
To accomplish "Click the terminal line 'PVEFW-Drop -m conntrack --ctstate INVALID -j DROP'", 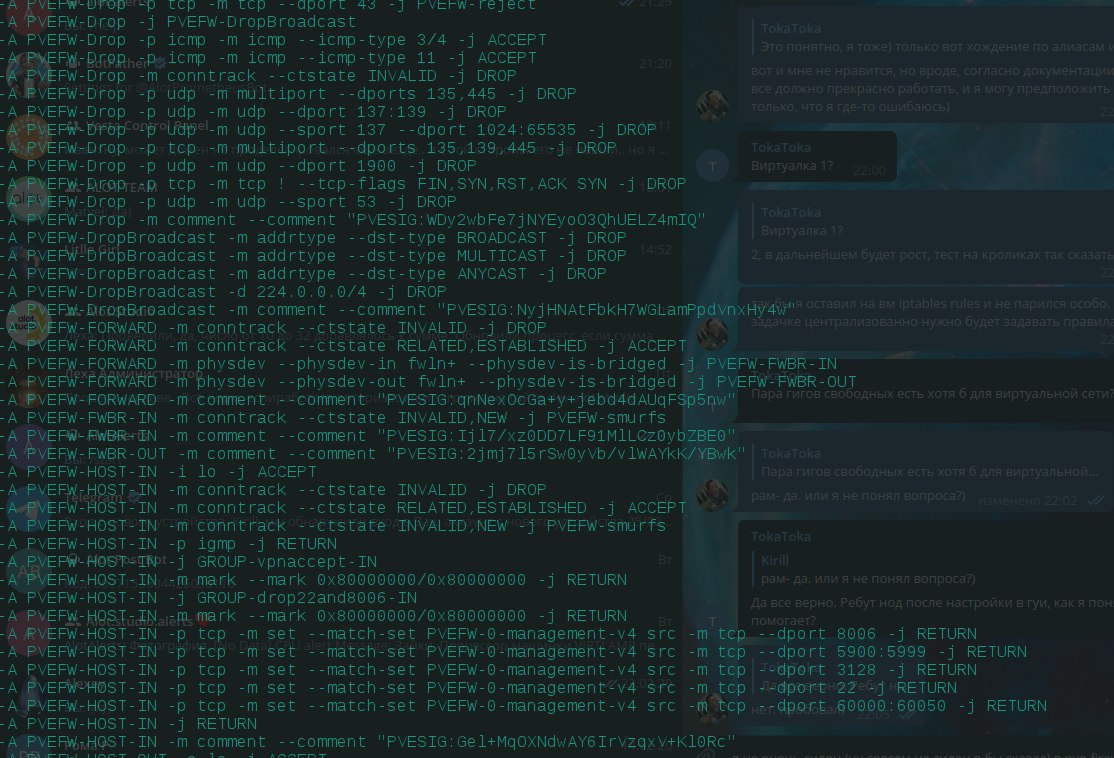I will click(x=259, y=75).
